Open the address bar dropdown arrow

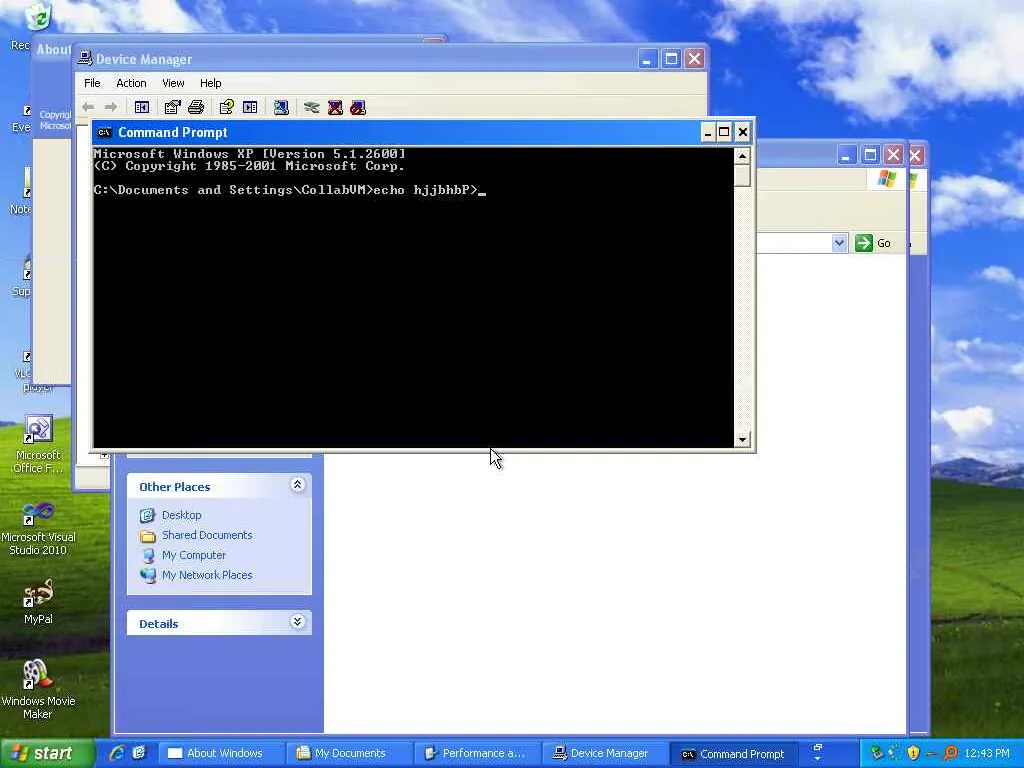coord(839,243)
